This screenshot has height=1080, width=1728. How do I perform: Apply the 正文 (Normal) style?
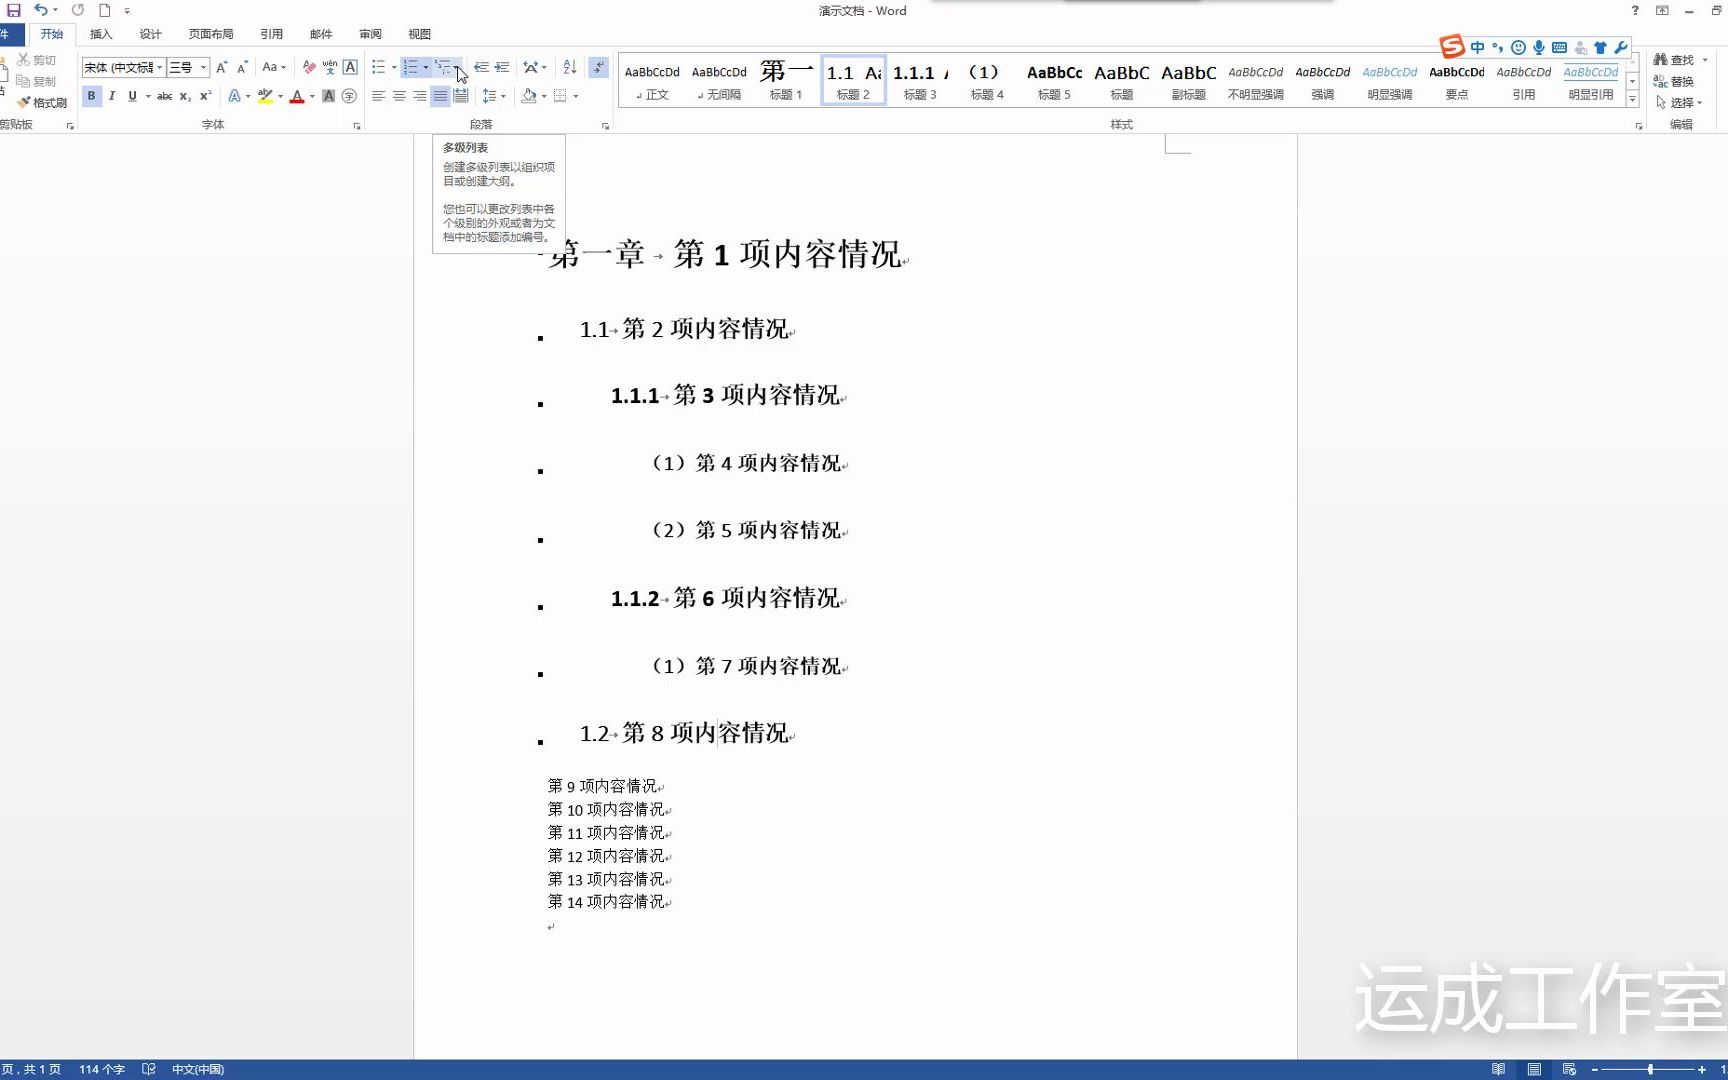[x=652, y=80]
